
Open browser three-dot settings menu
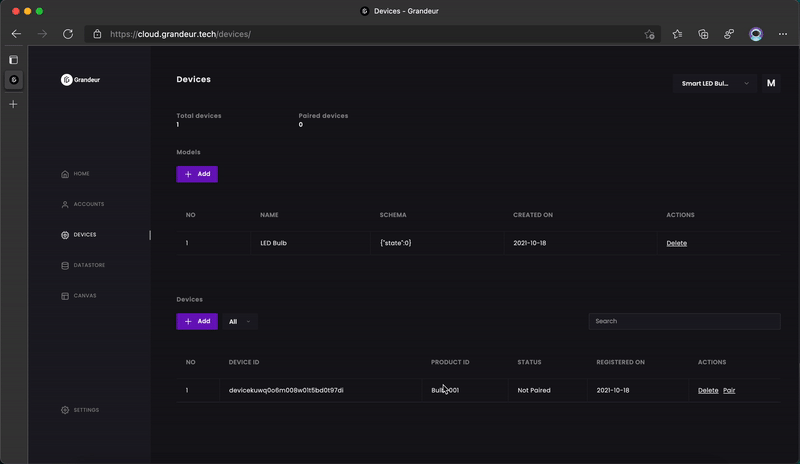point(781,34)
